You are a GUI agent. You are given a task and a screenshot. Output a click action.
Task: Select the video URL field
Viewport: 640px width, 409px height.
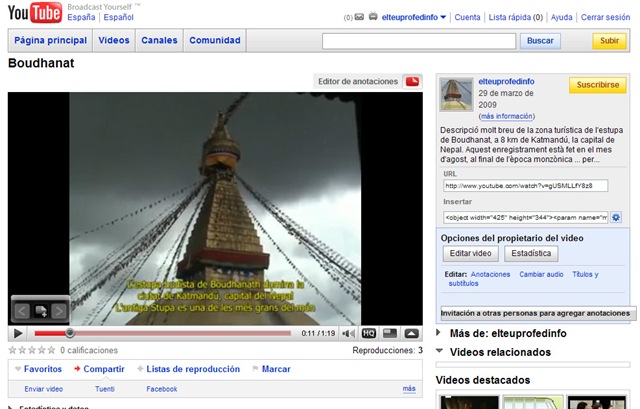point(525,186)
